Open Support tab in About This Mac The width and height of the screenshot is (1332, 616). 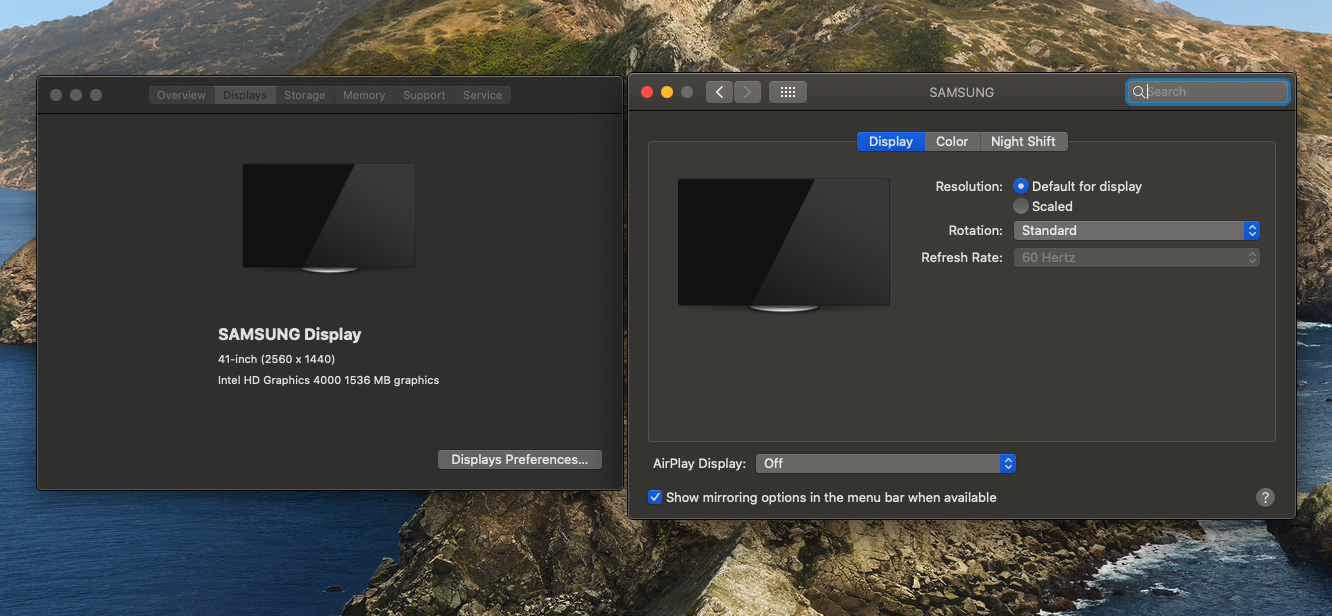(424, 95)
